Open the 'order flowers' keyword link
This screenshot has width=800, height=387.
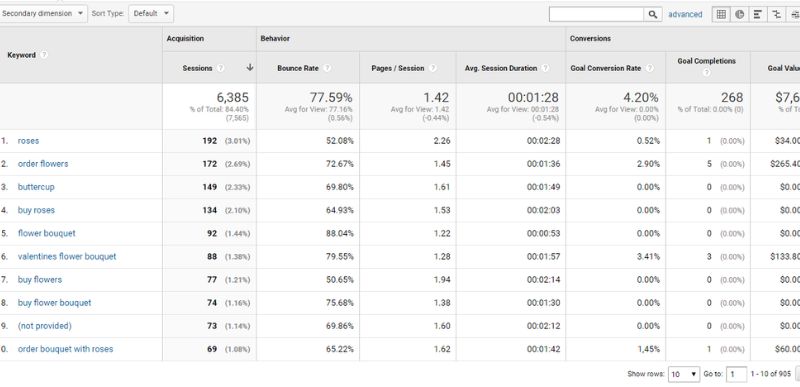coord(43,164)
